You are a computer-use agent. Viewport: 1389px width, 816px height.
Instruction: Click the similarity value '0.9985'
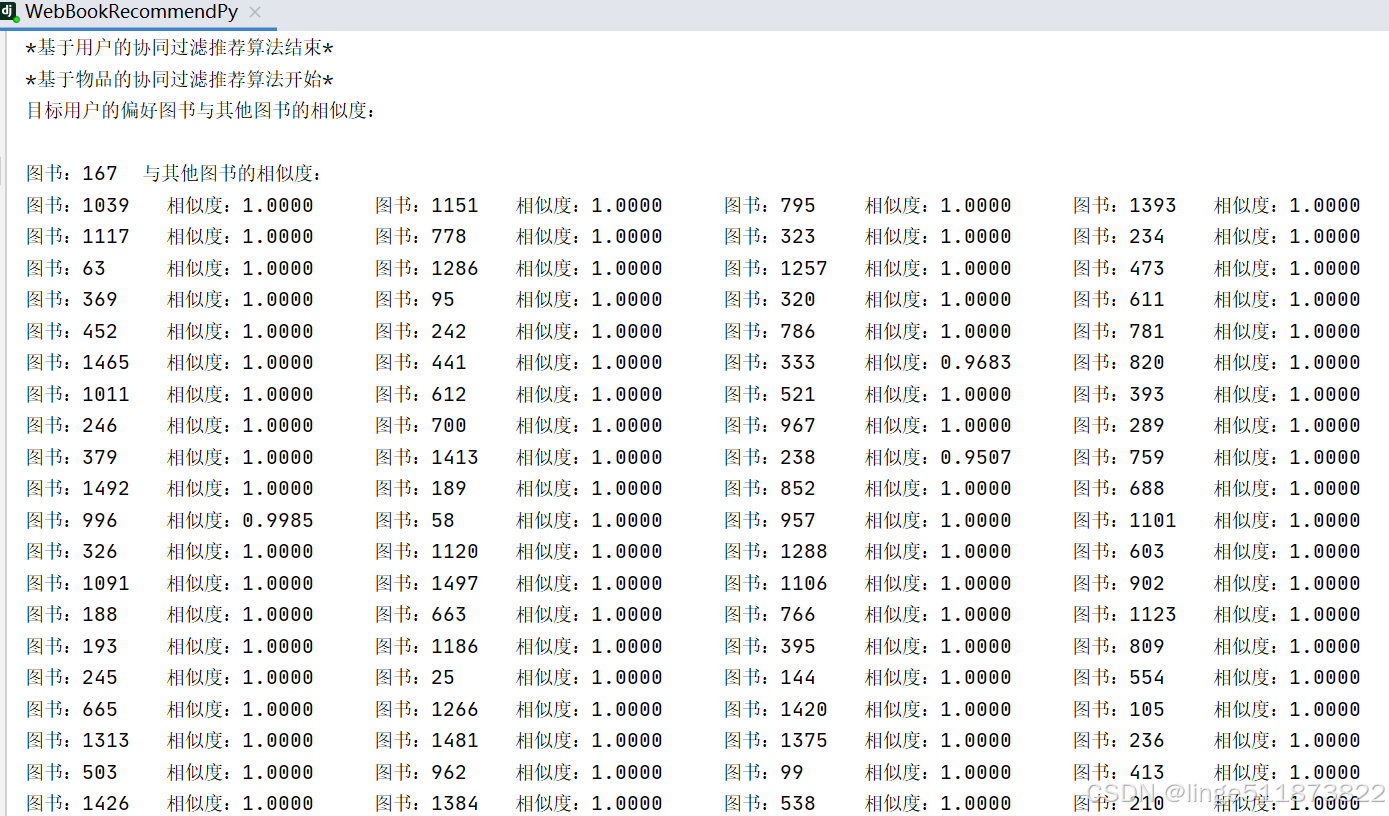278,520
